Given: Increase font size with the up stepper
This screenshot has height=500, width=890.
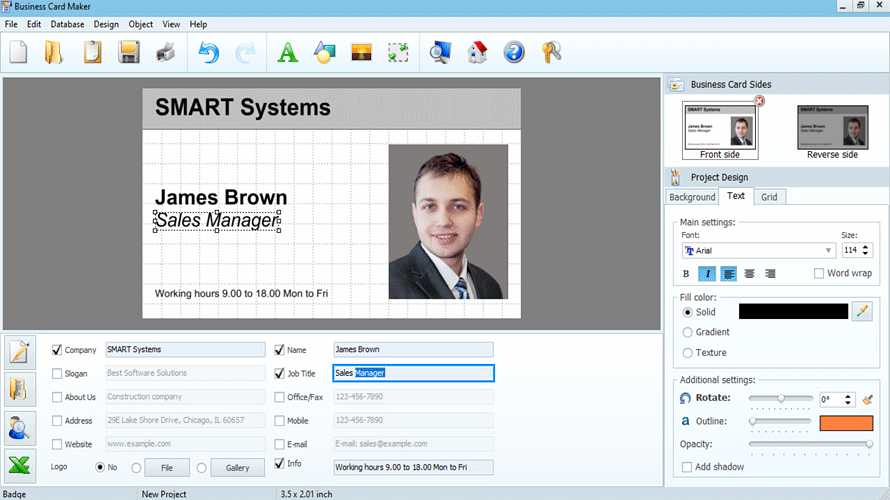Looking at the screenshot, I should tap(866, 246).
